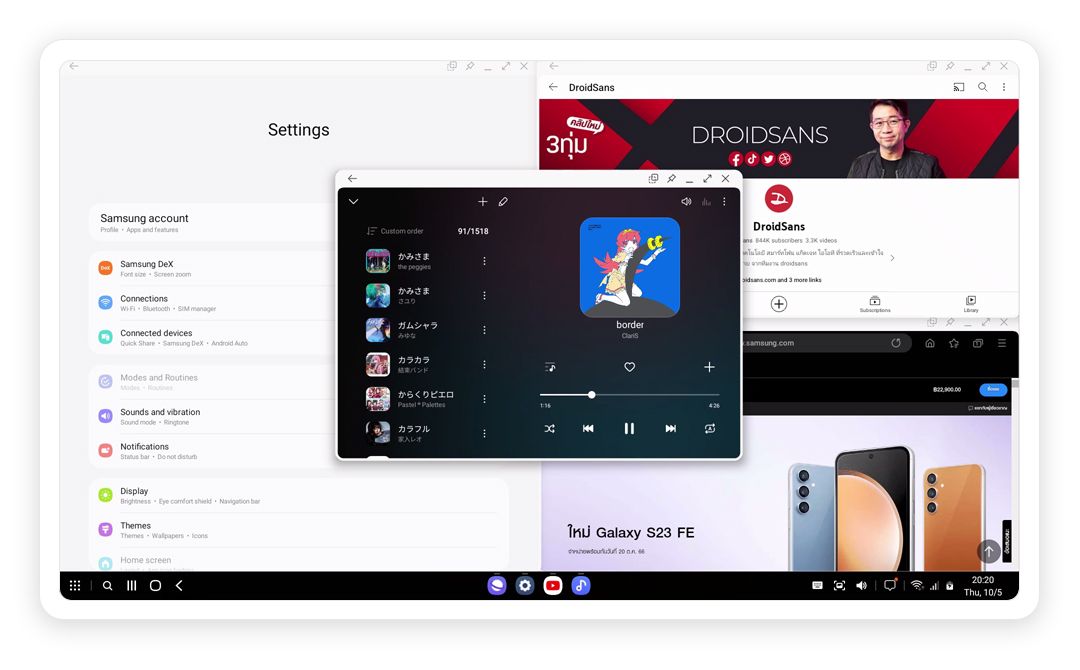Open YouTube from the taskbar
This screenshot has height=670, width=1080.
(x=553, y=585)
